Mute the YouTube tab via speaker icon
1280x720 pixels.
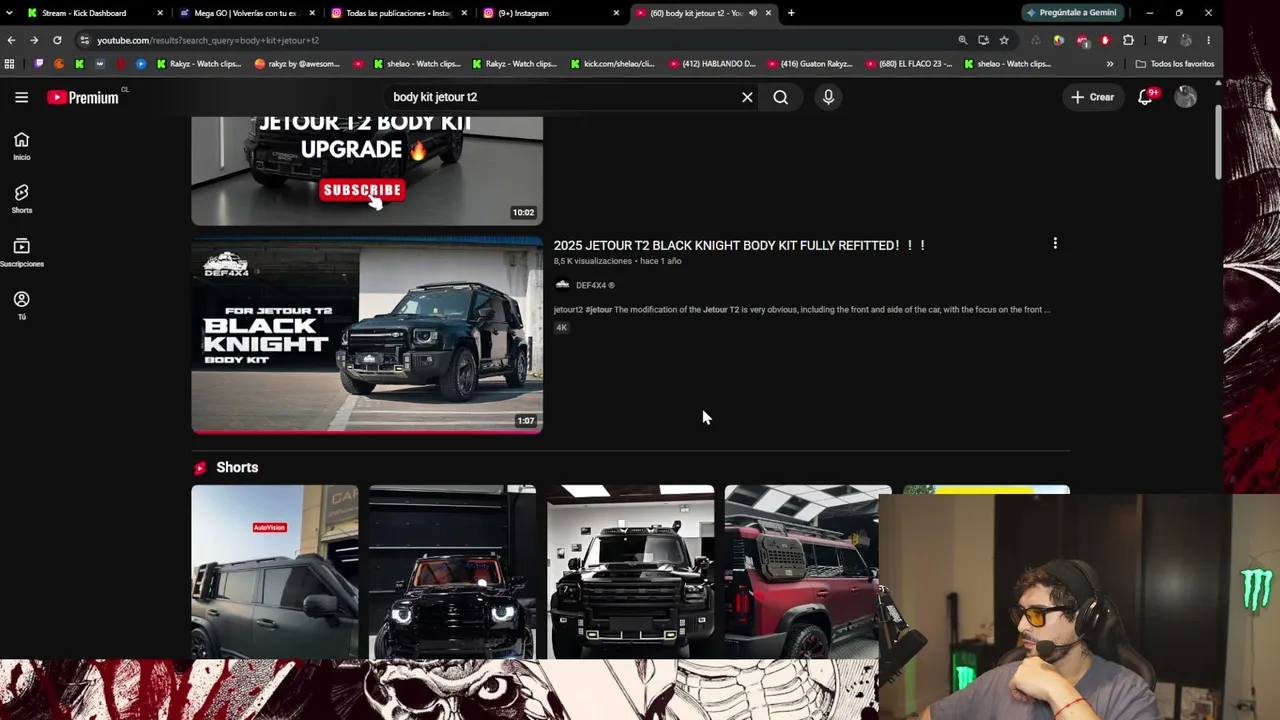[x=753, y=13]
